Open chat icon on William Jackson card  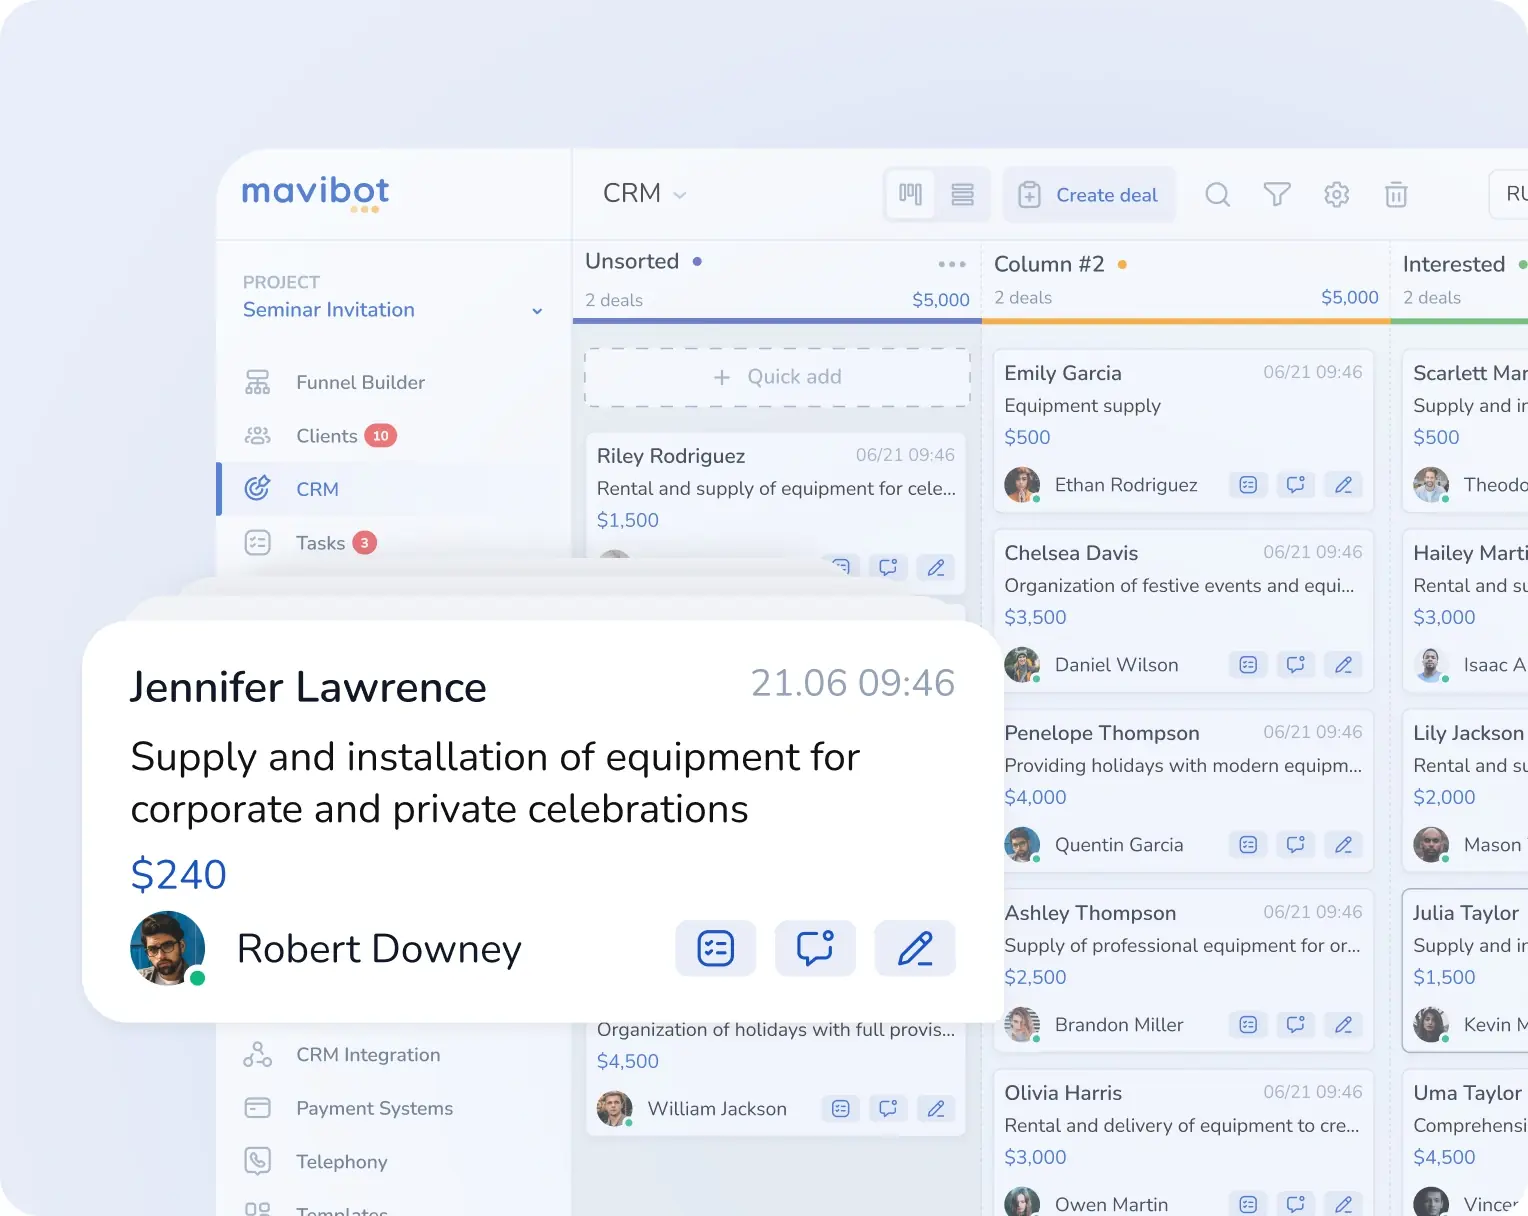[888, 1108]
